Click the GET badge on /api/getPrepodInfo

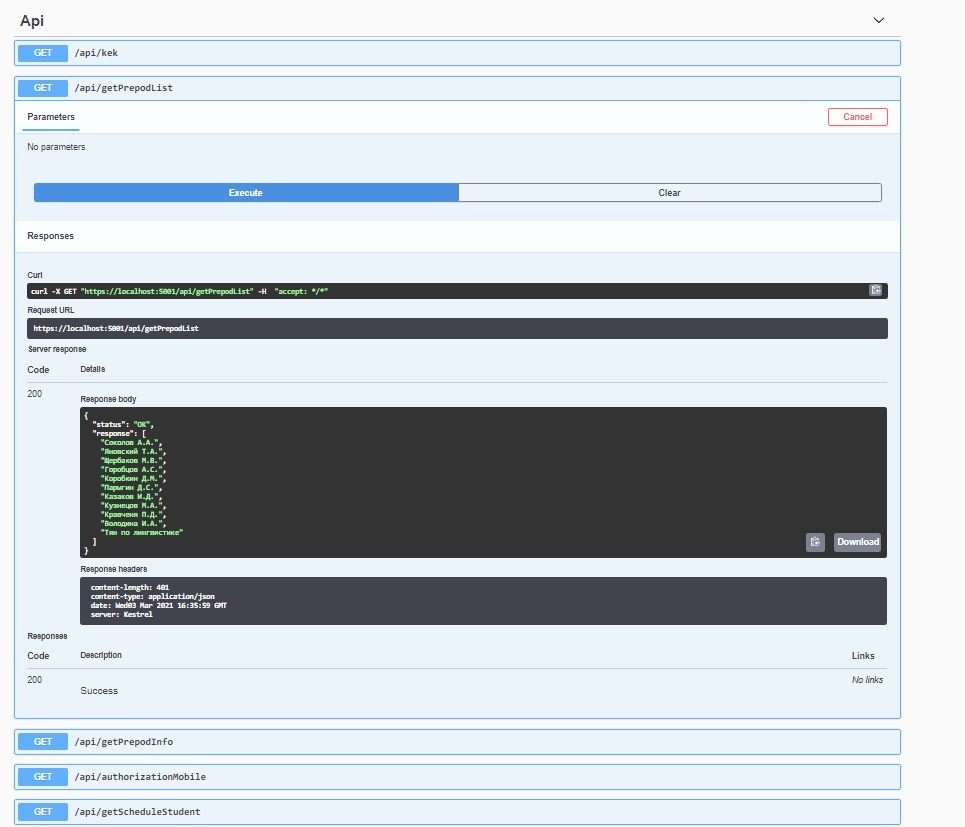(x=41, y=741)
